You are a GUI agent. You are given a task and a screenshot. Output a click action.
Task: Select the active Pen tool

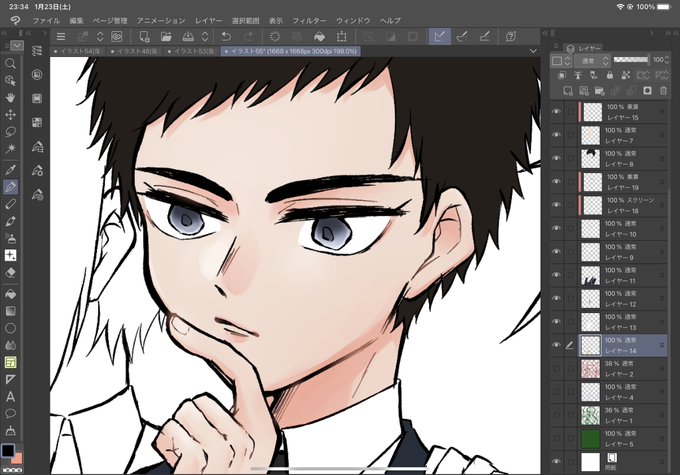pos(10,187)
